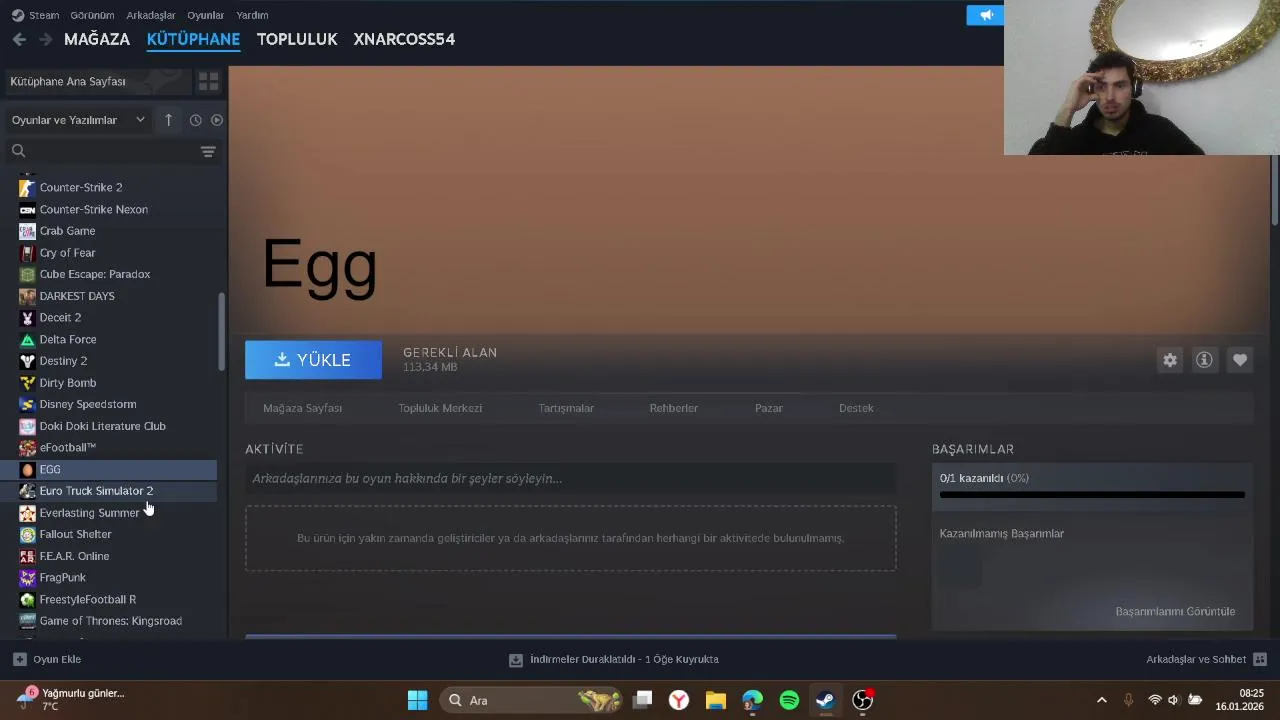Screen dimensions: 1280x720
Task: Go to KÜTÜPHANE tab
Action: tap(193, 39)
